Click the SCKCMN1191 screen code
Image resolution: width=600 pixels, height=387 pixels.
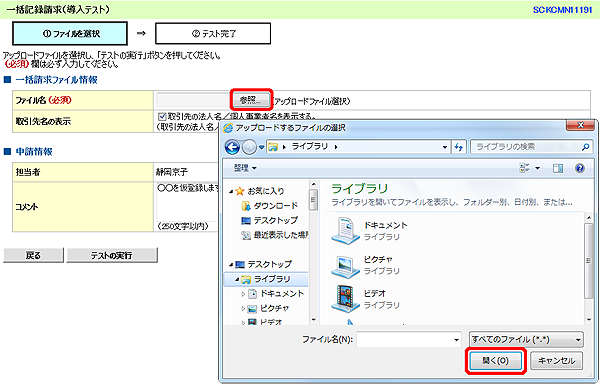[562, 10]
